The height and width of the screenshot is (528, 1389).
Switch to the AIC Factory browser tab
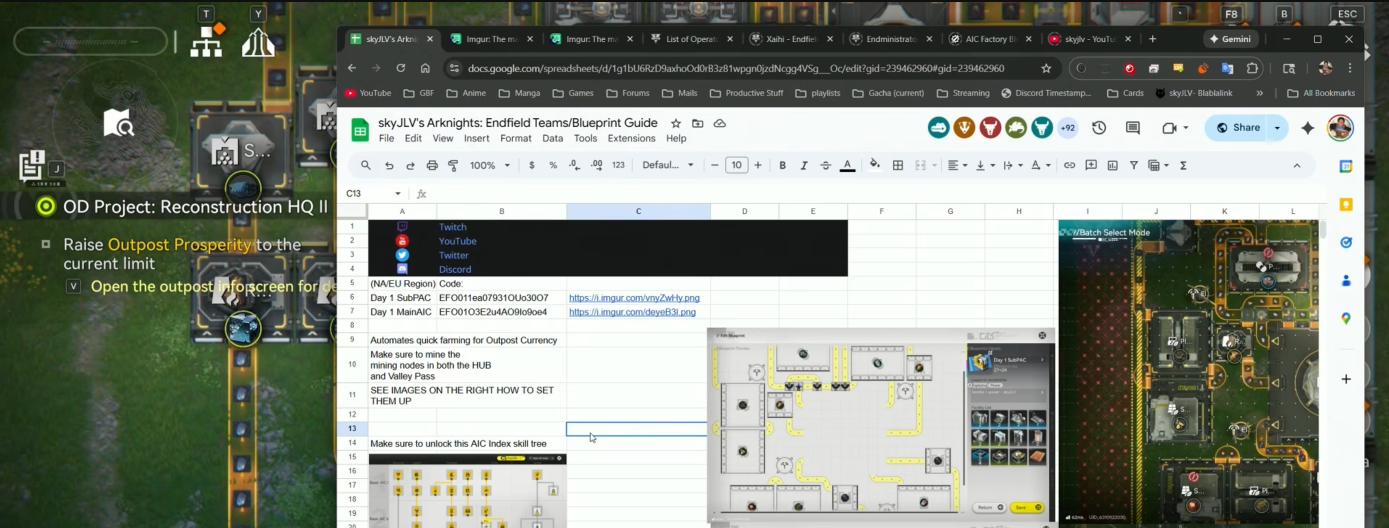tap(984, 39)
